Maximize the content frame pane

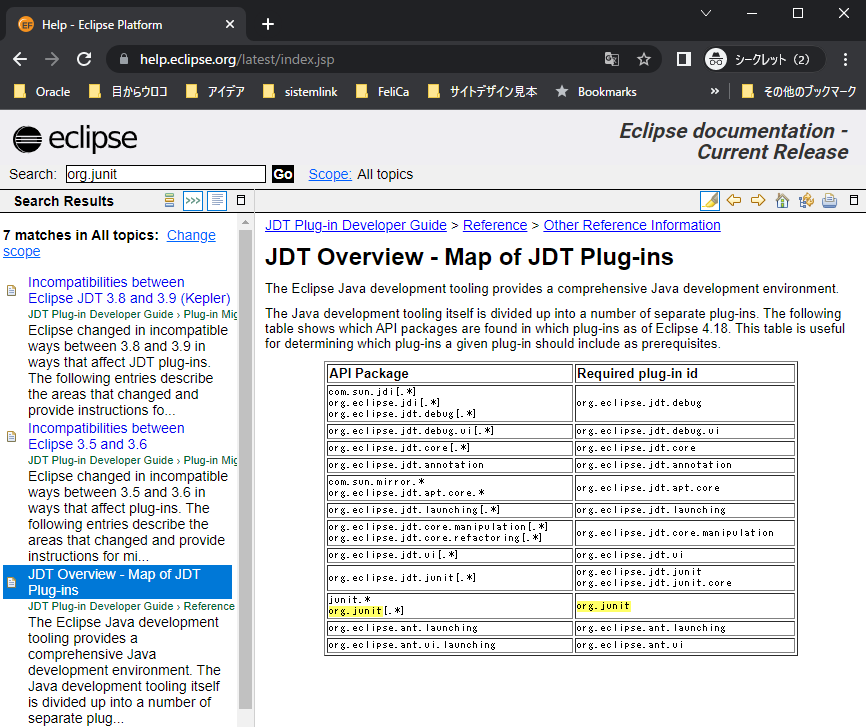[854, 200]
